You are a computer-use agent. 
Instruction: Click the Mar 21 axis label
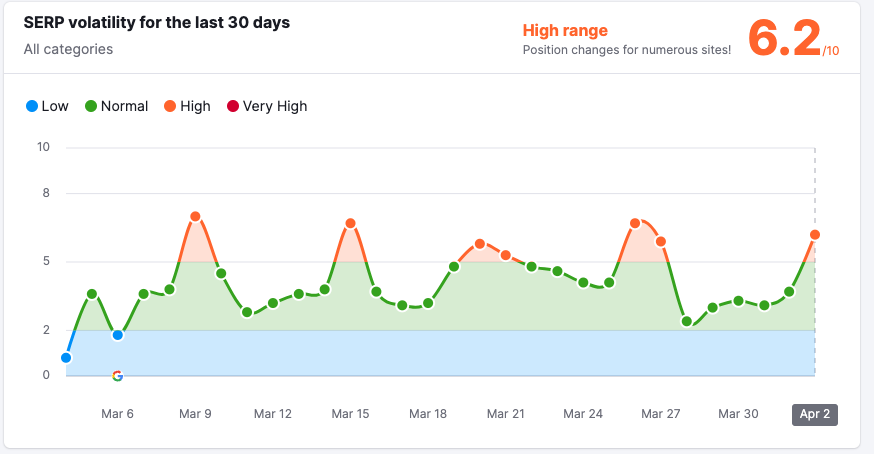[x=506, y=414]
